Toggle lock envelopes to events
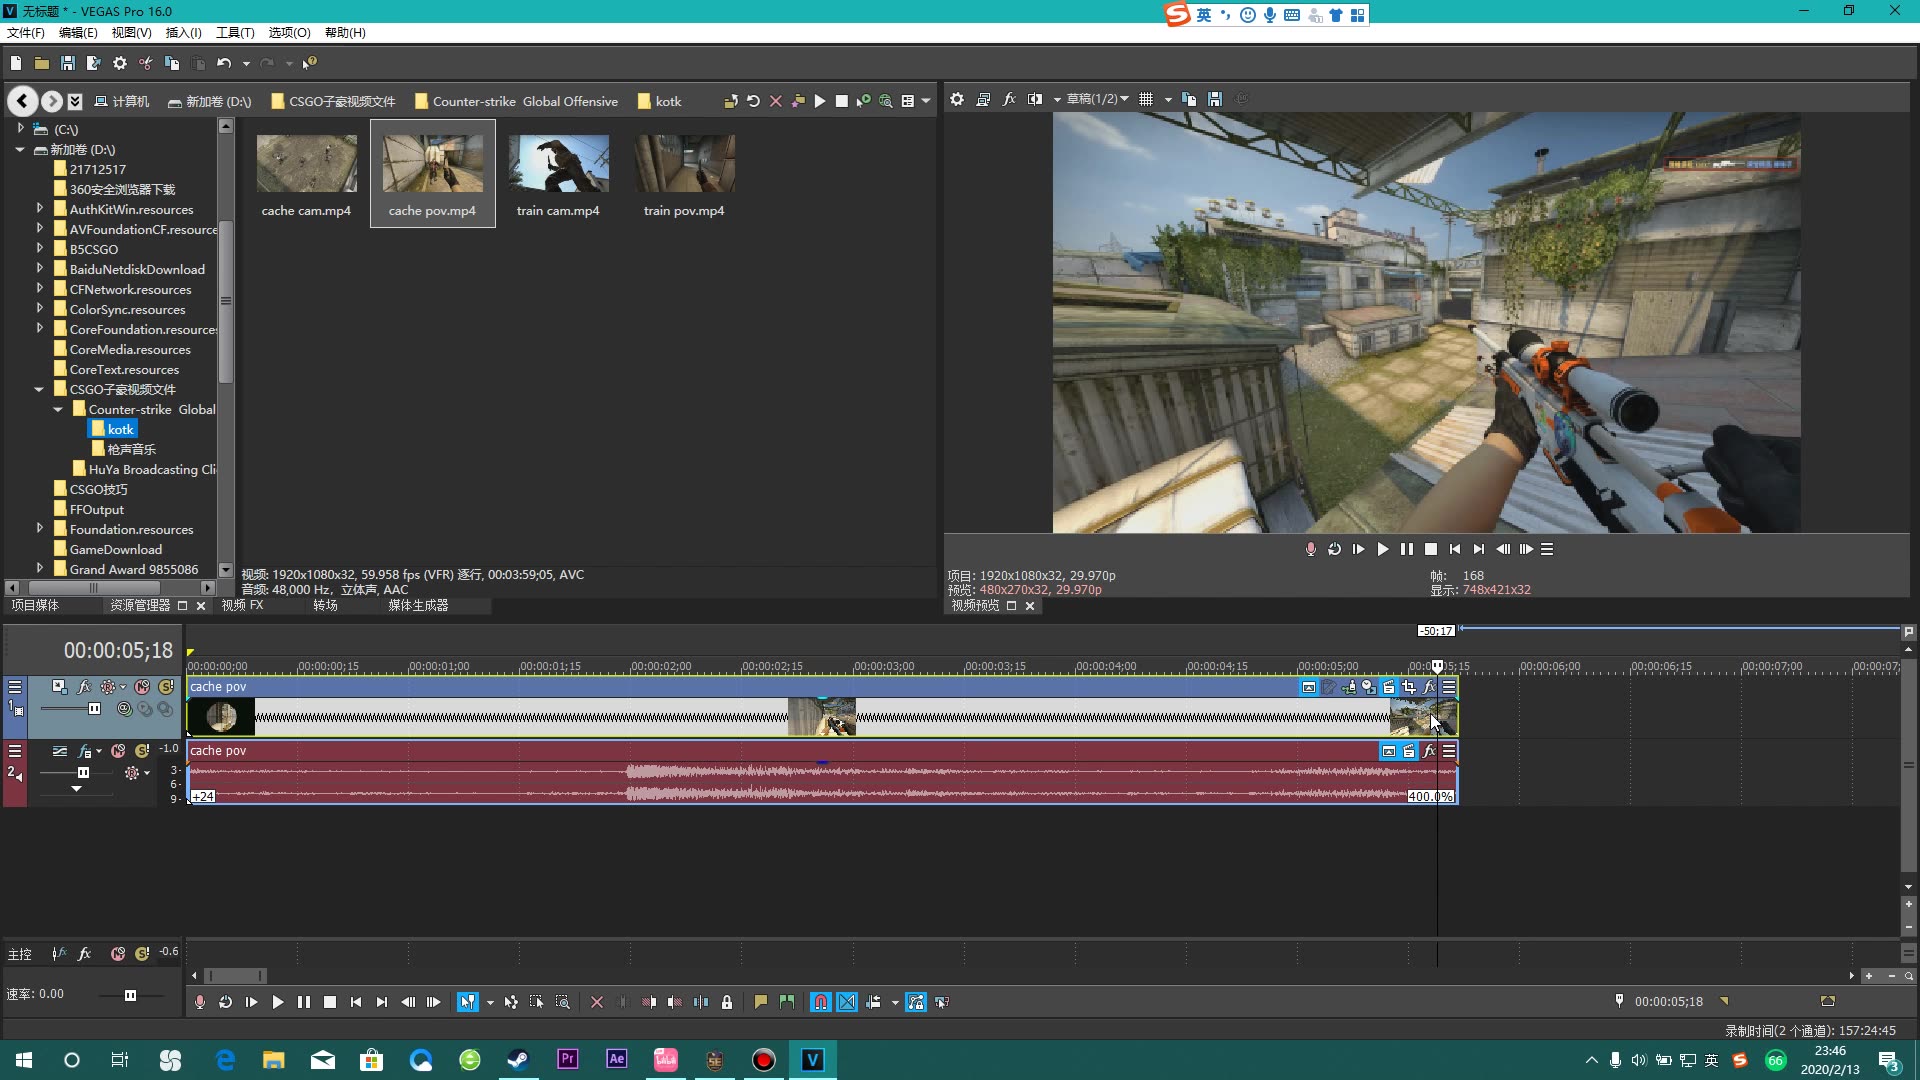 point(916,1002)
